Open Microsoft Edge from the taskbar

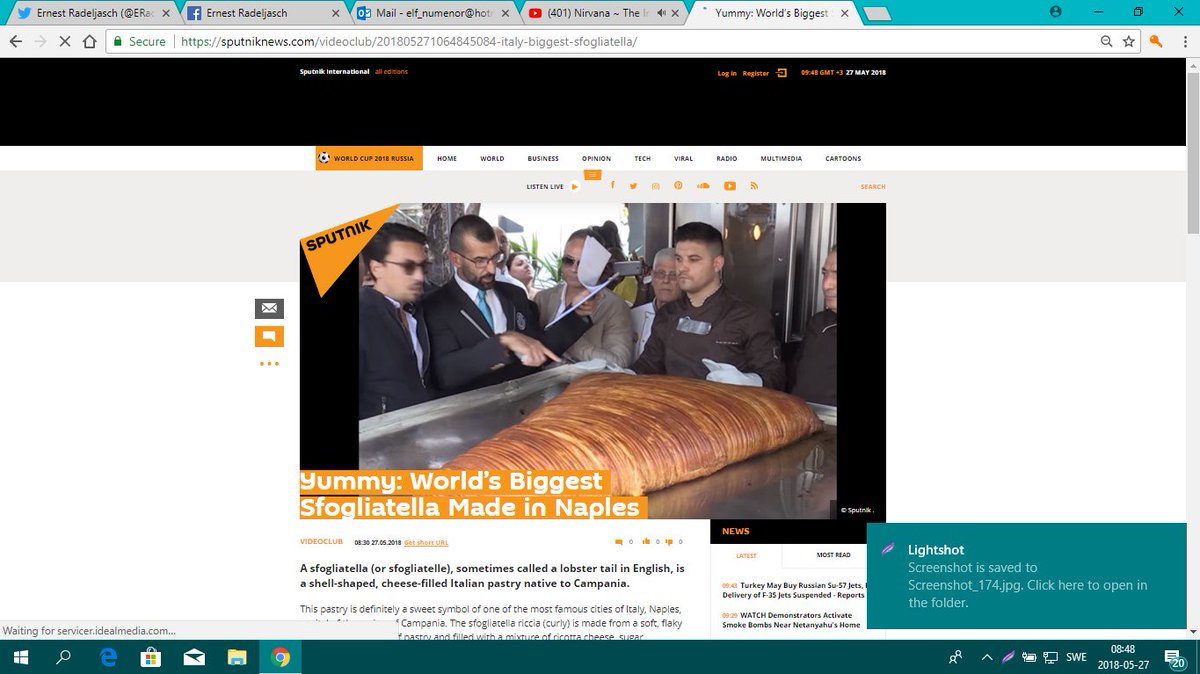coord(108,657)
